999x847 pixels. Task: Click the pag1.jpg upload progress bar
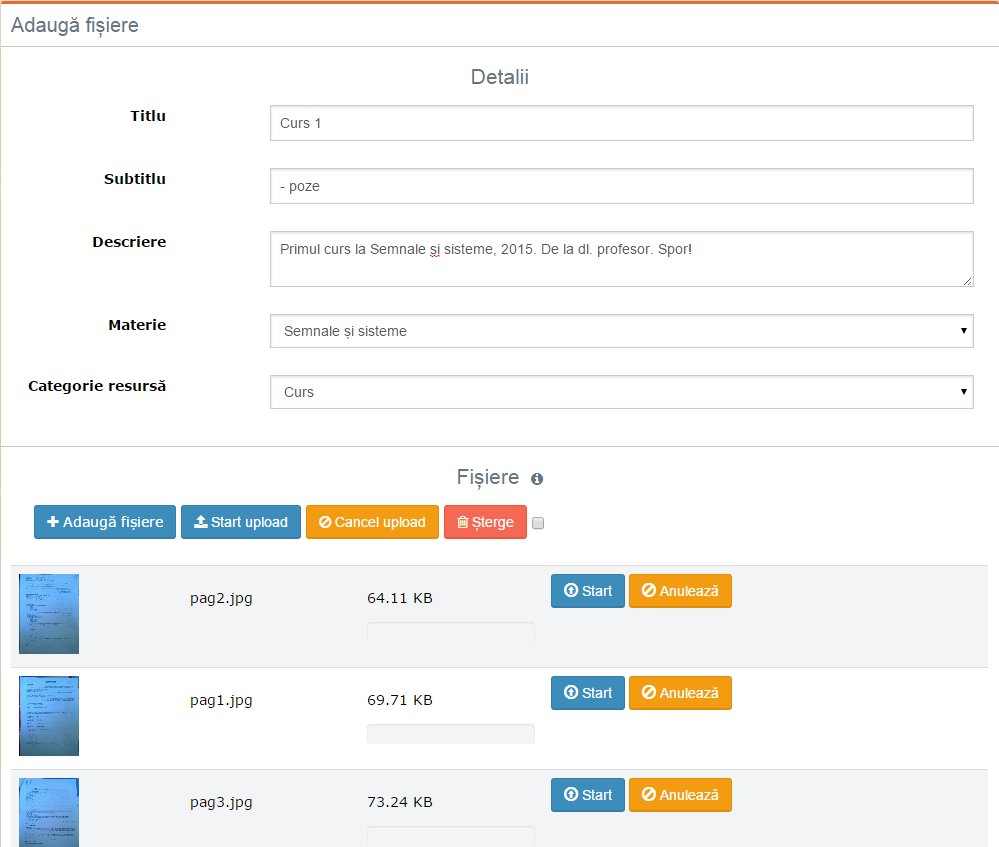click(x=451, y=734)
